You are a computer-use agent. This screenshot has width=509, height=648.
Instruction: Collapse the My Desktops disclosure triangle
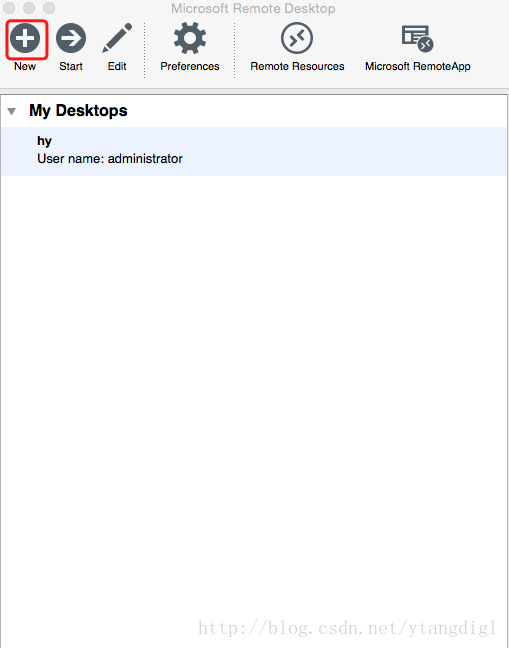[x=12, y=111]
